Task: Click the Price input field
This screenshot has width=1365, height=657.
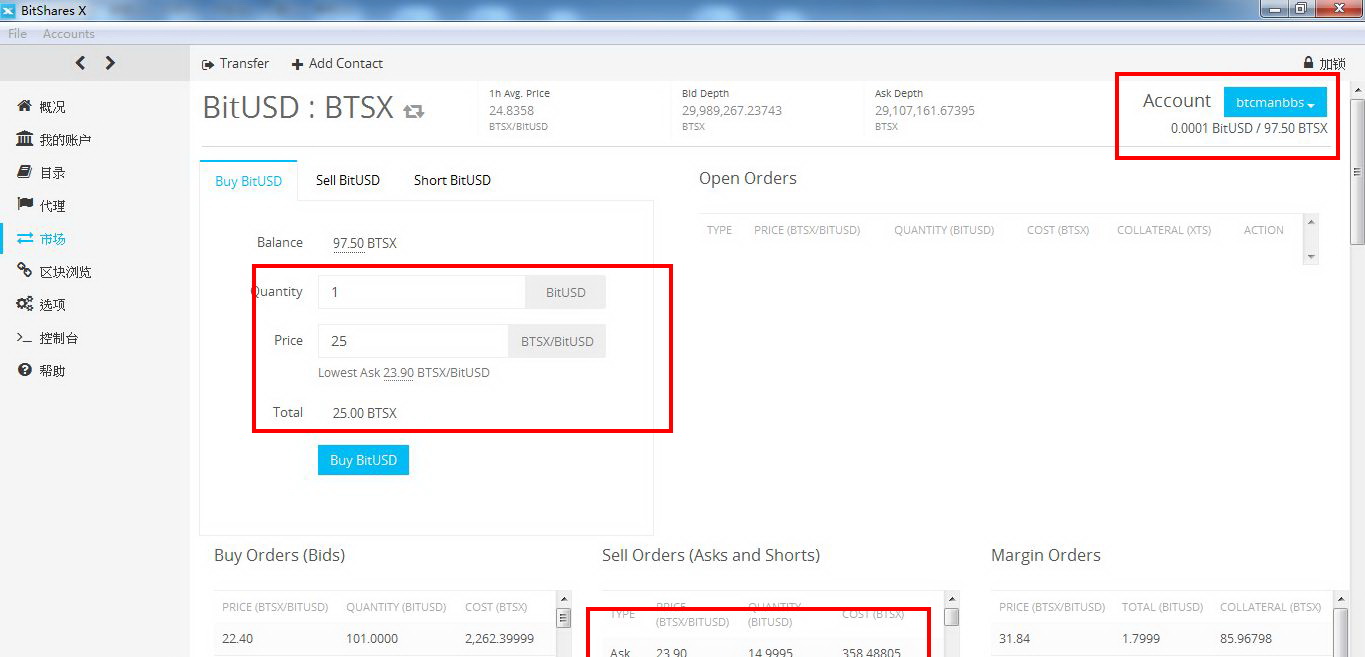Action: (413, 341)
